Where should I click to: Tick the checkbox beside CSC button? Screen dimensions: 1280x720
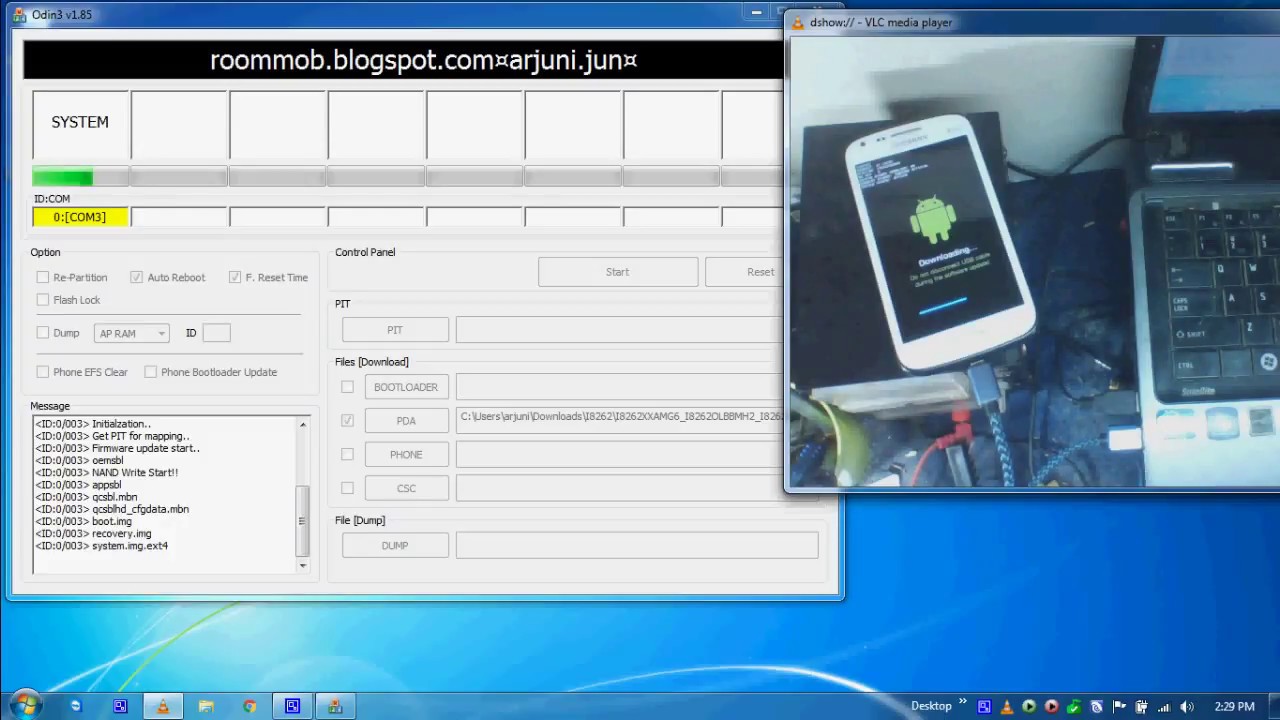[347, 488]
